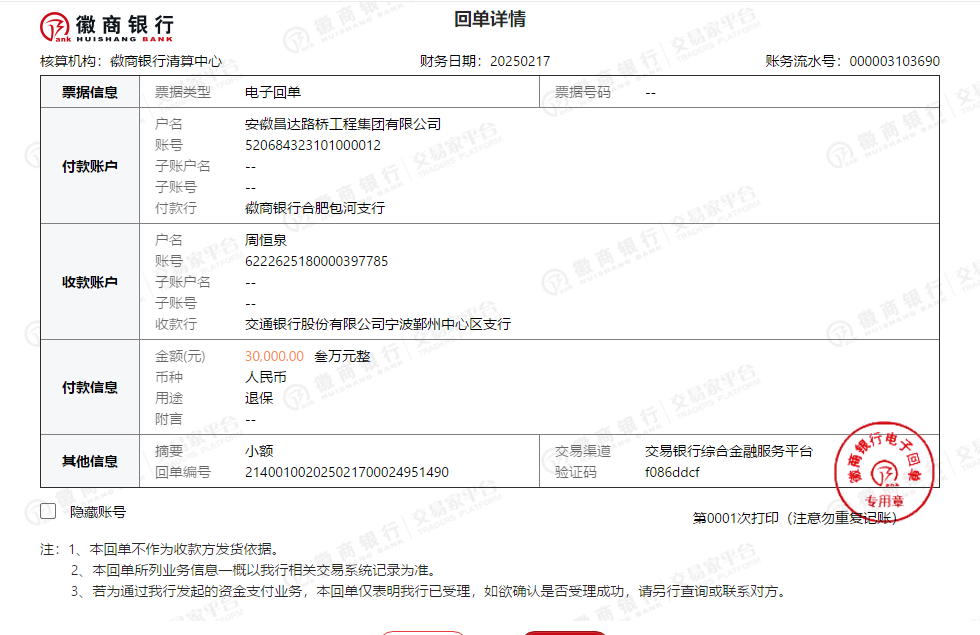Select payer name 安徽昌达路桥工程集团有限公司

point(343,124)
